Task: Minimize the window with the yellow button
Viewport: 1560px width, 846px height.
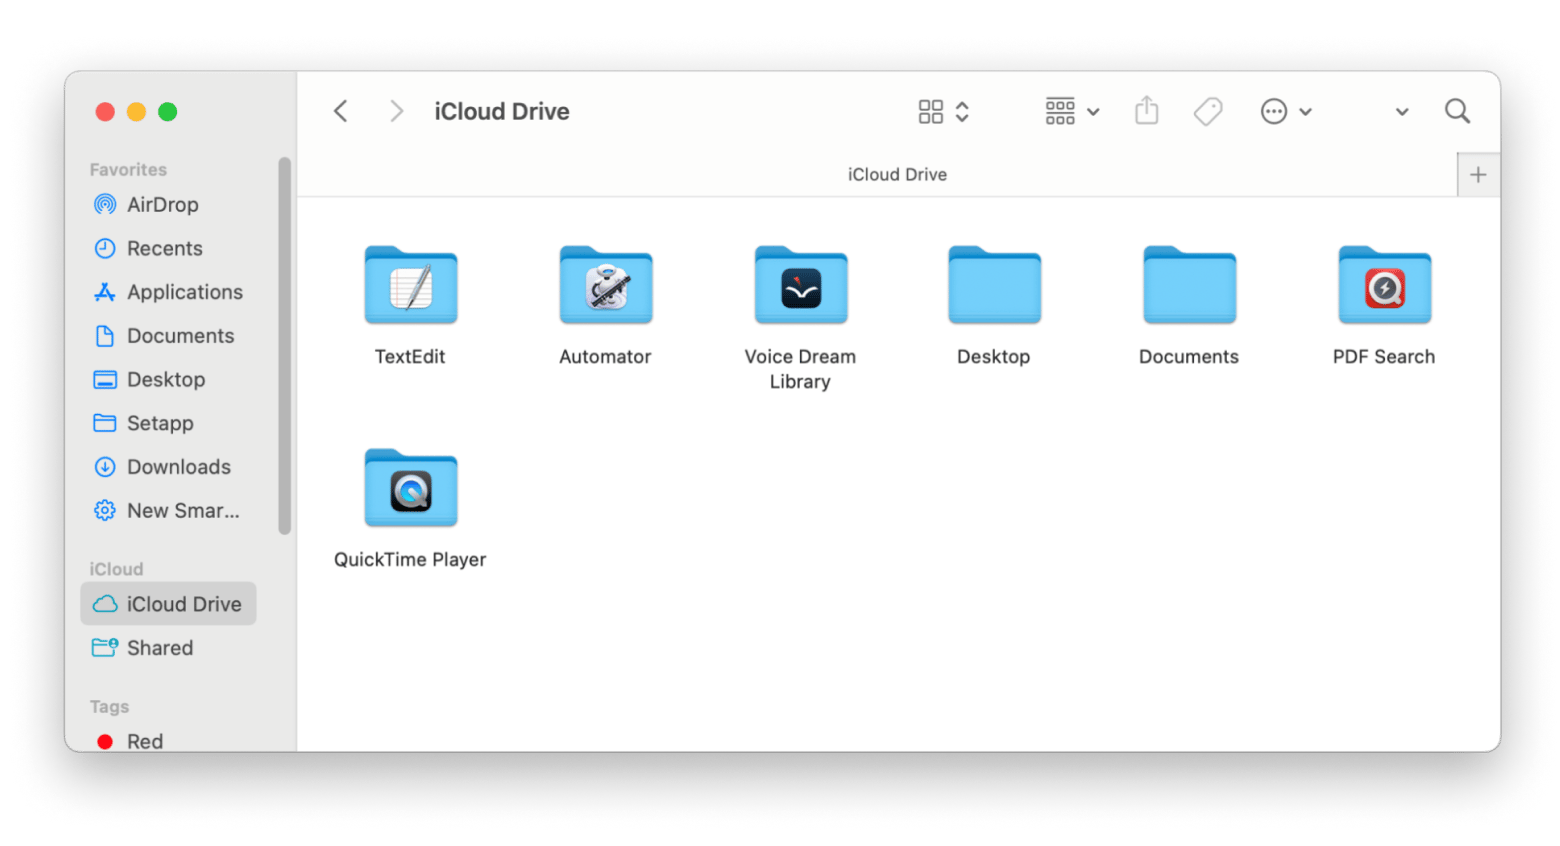Action: click(x=137, y=112)
